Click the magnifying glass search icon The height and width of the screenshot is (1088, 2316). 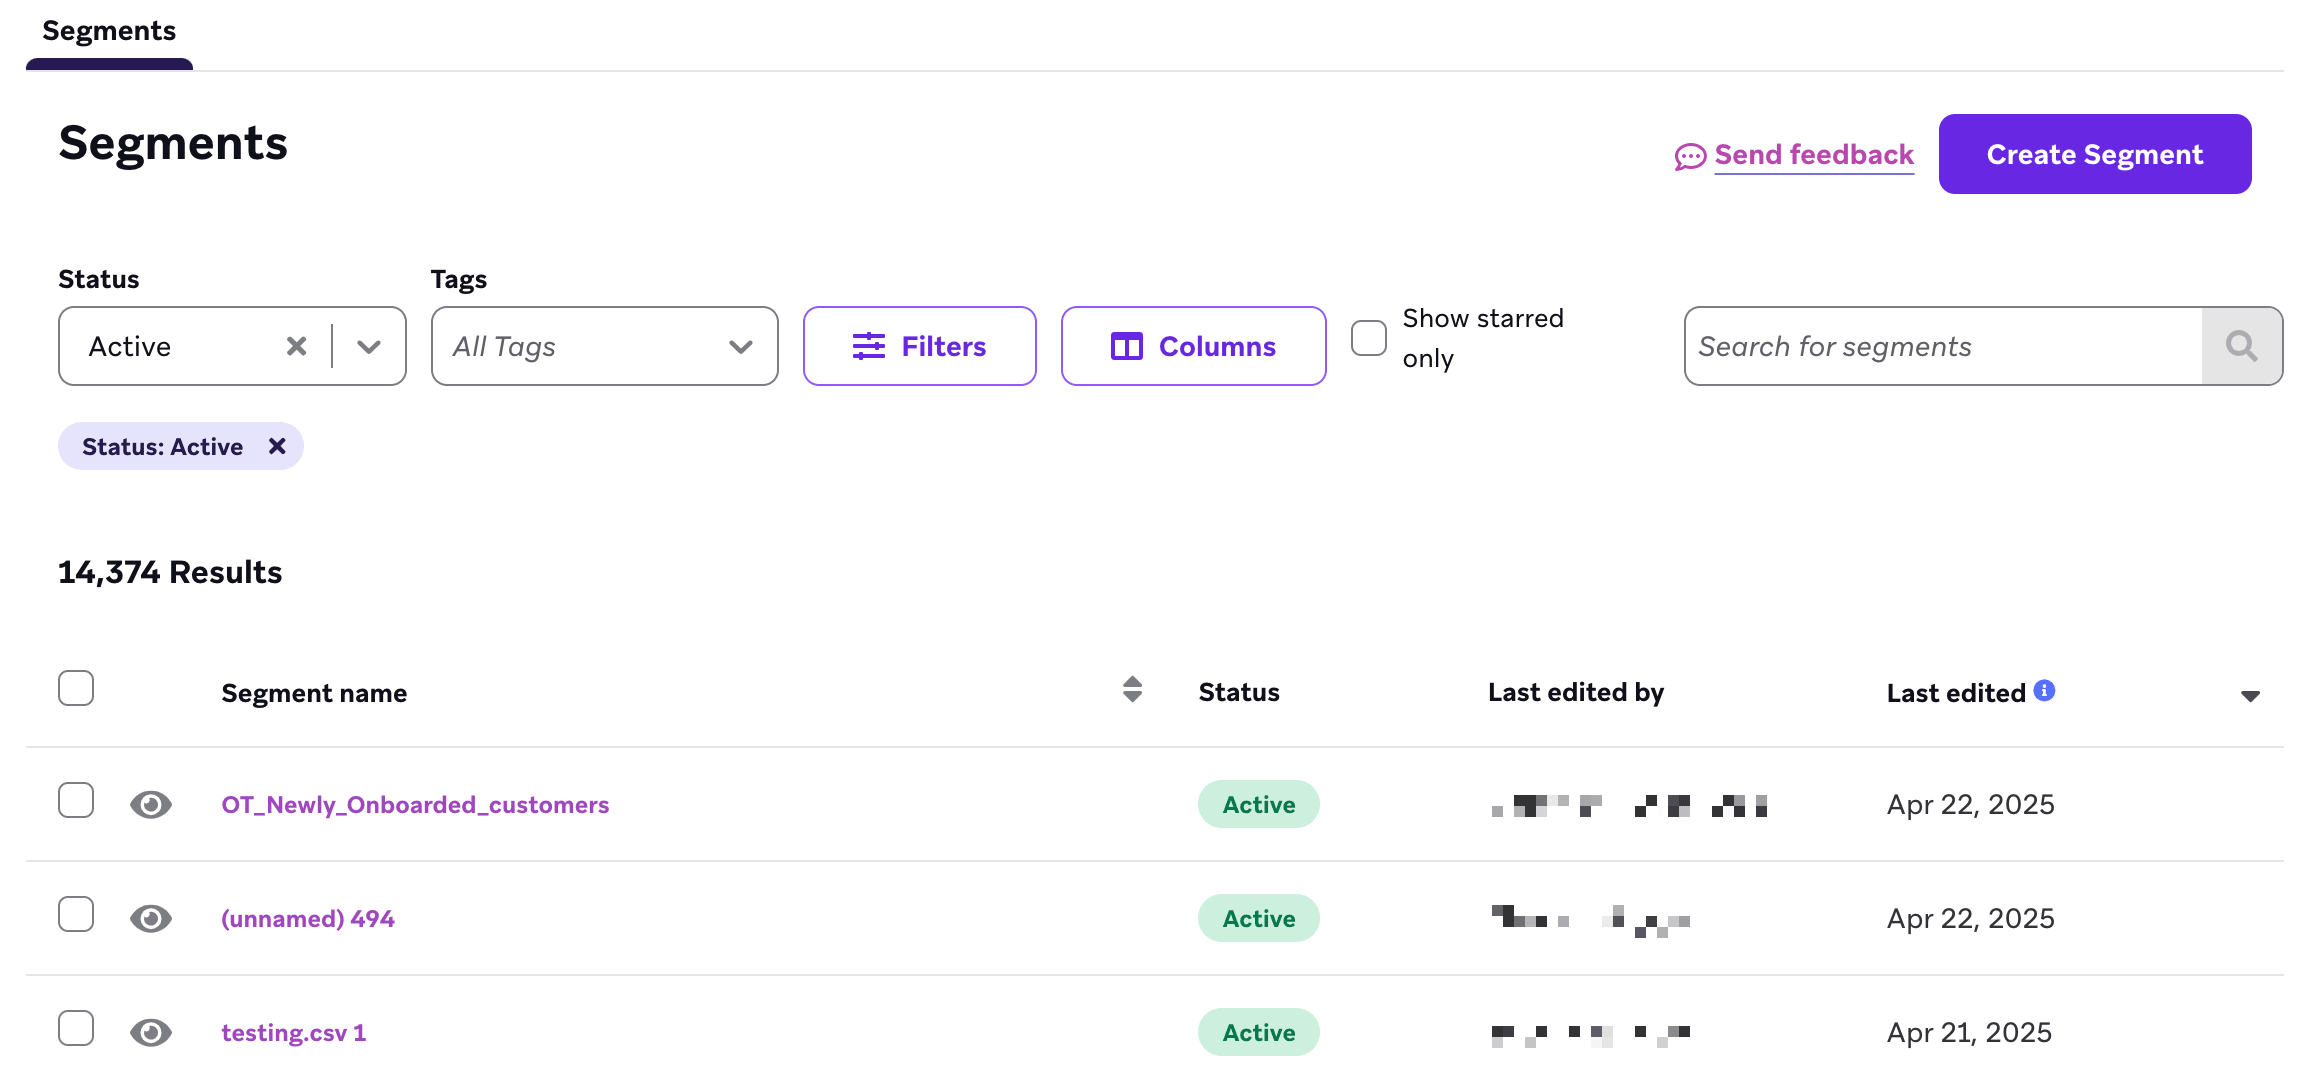(2241, 346)
